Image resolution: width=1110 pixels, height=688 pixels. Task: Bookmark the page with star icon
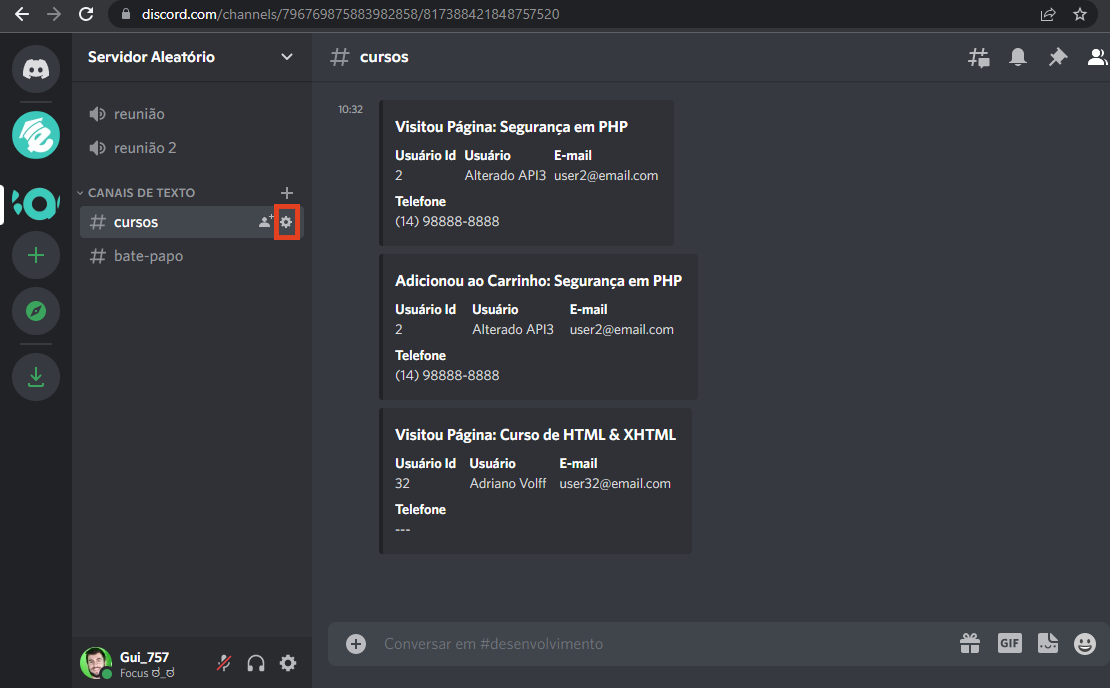click(1080, 14)
